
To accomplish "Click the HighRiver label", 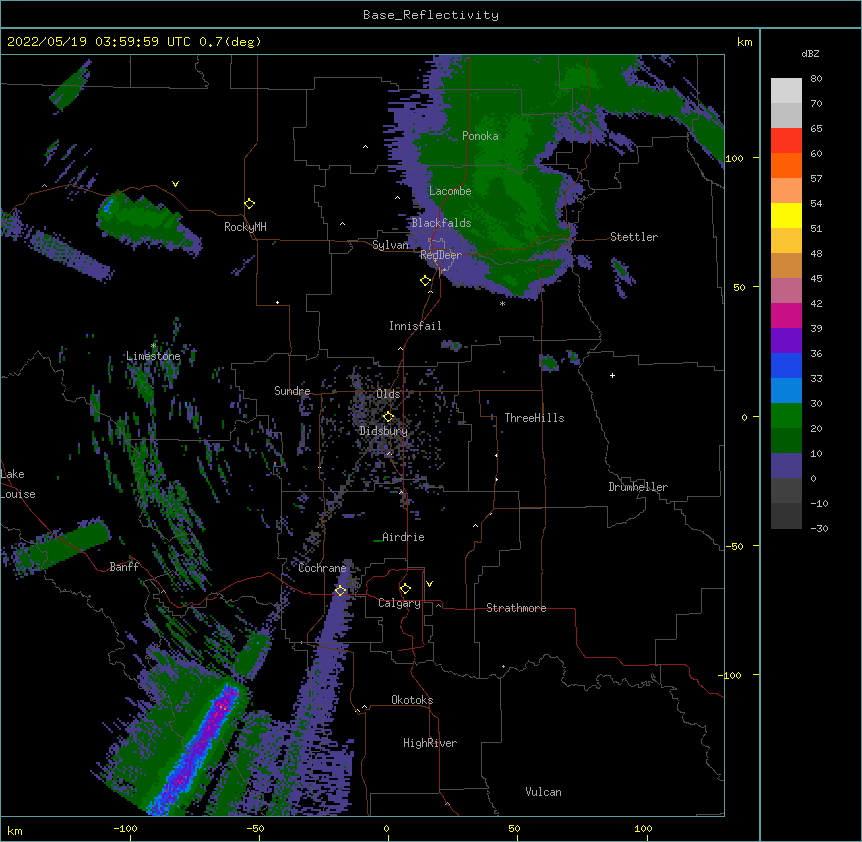I will 430,743.
